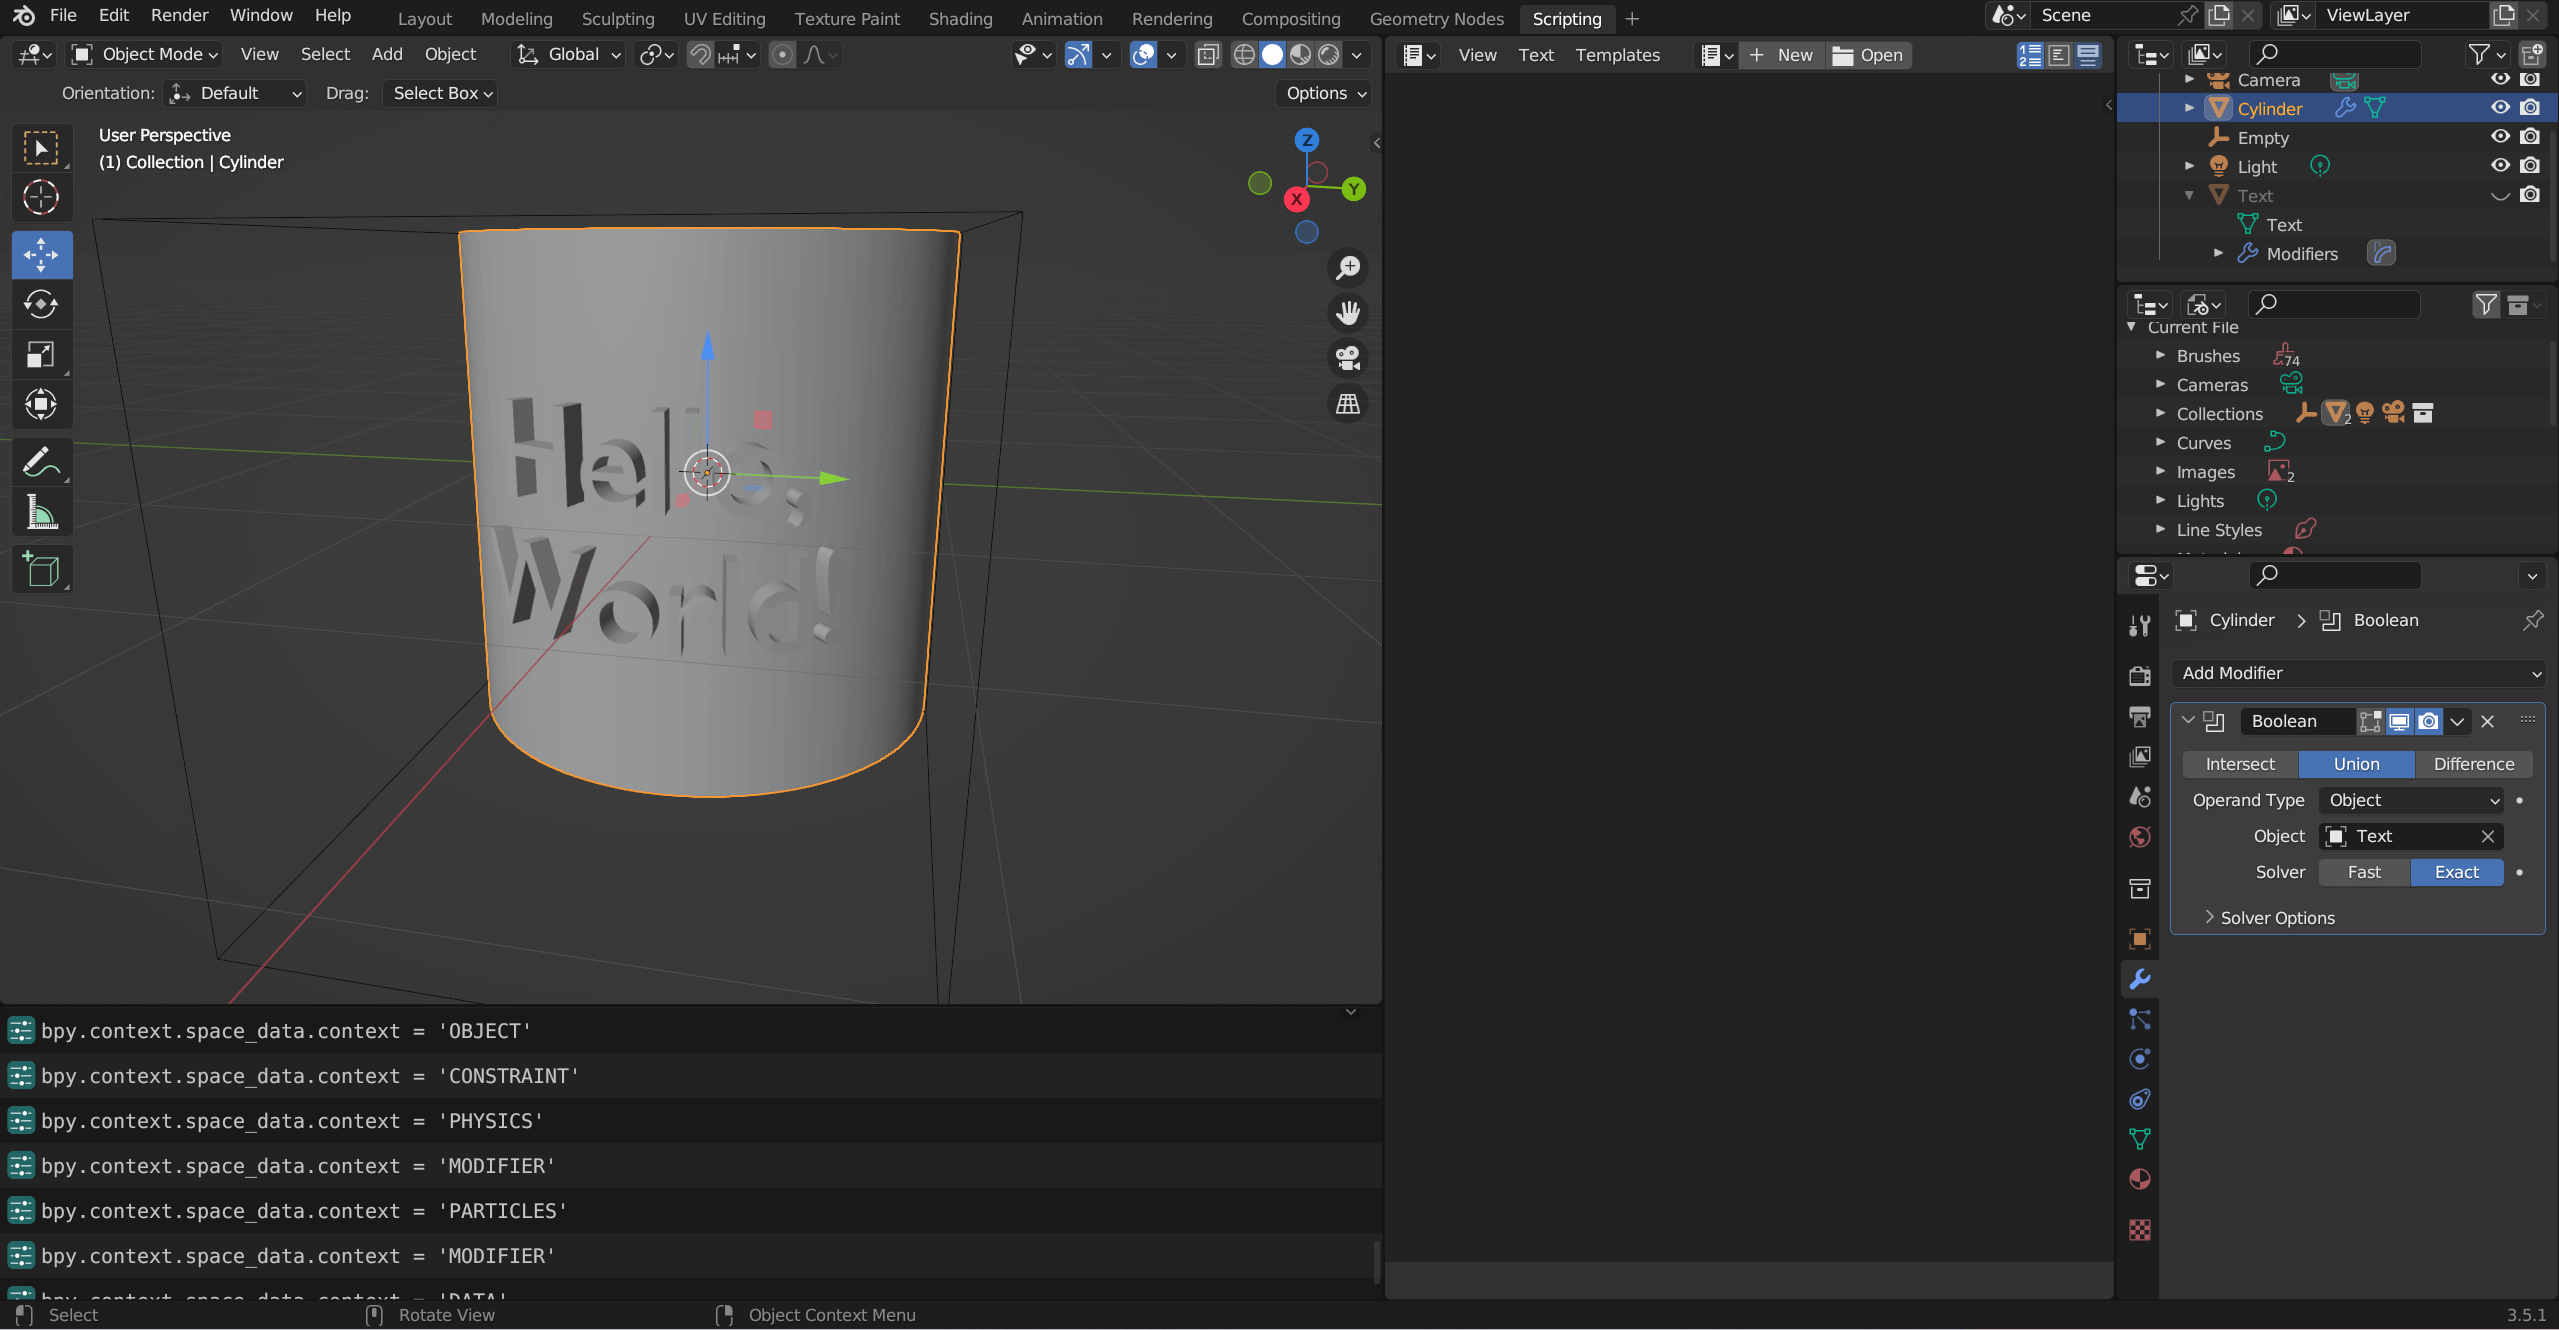Select the Scale tool
The height and width of the screenshot is (1330, 2559).
coord(41,354)
